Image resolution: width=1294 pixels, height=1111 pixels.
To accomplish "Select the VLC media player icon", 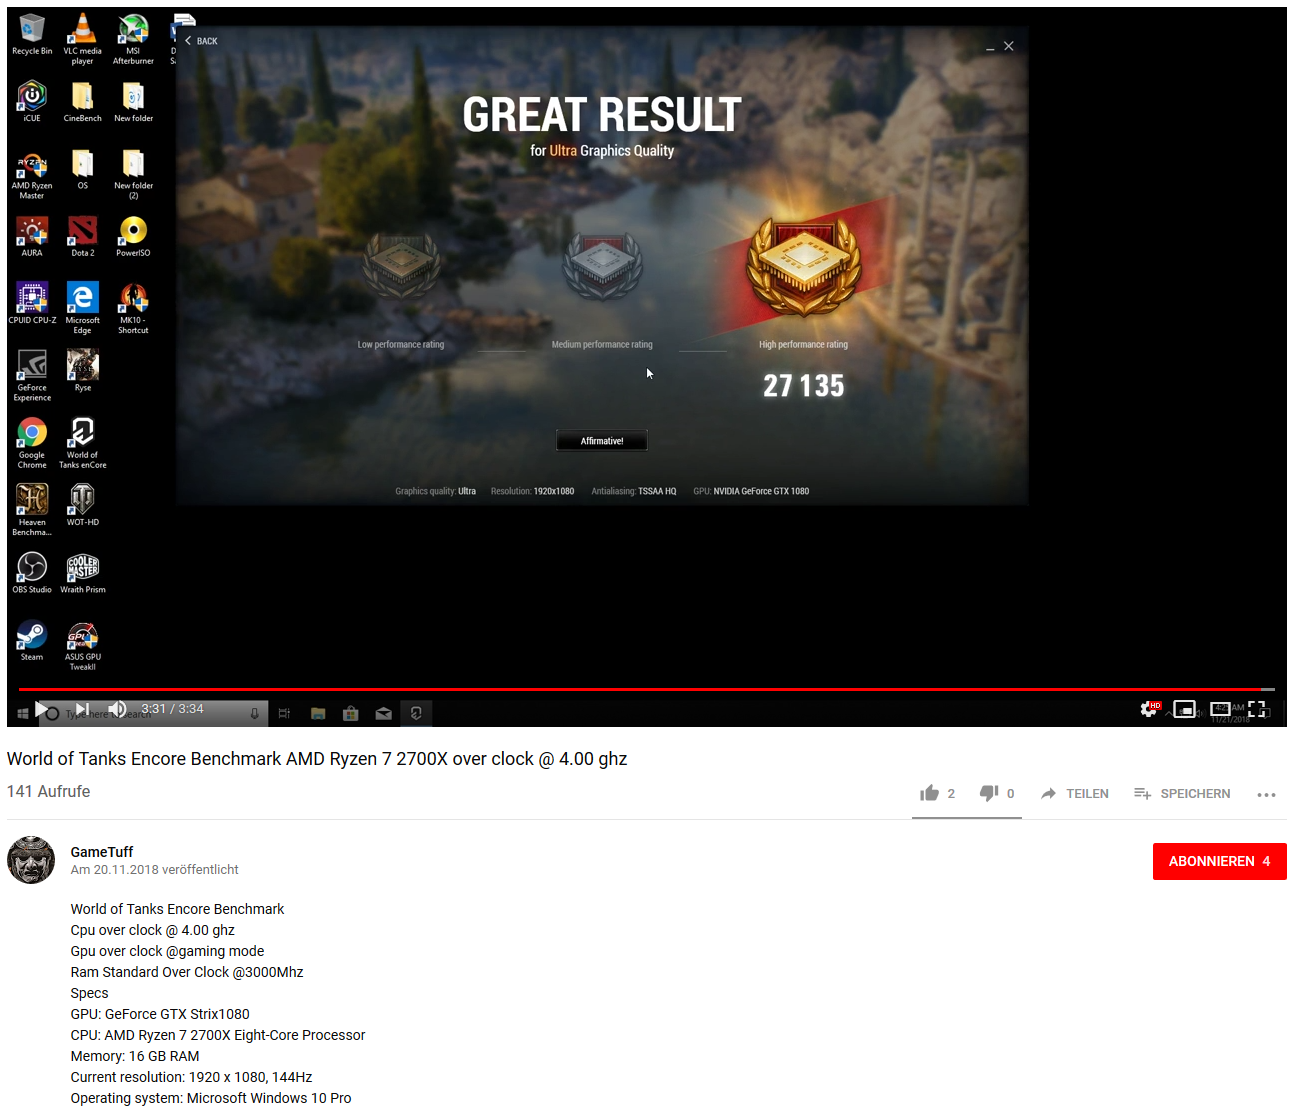I will coord(83,40).
